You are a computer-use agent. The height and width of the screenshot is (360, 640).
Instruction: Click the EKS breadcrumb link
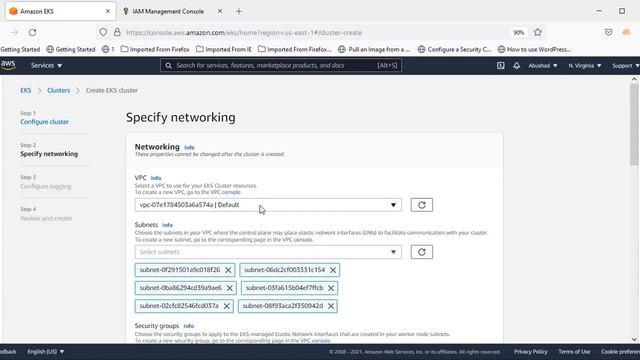click(x=26, y=90)
